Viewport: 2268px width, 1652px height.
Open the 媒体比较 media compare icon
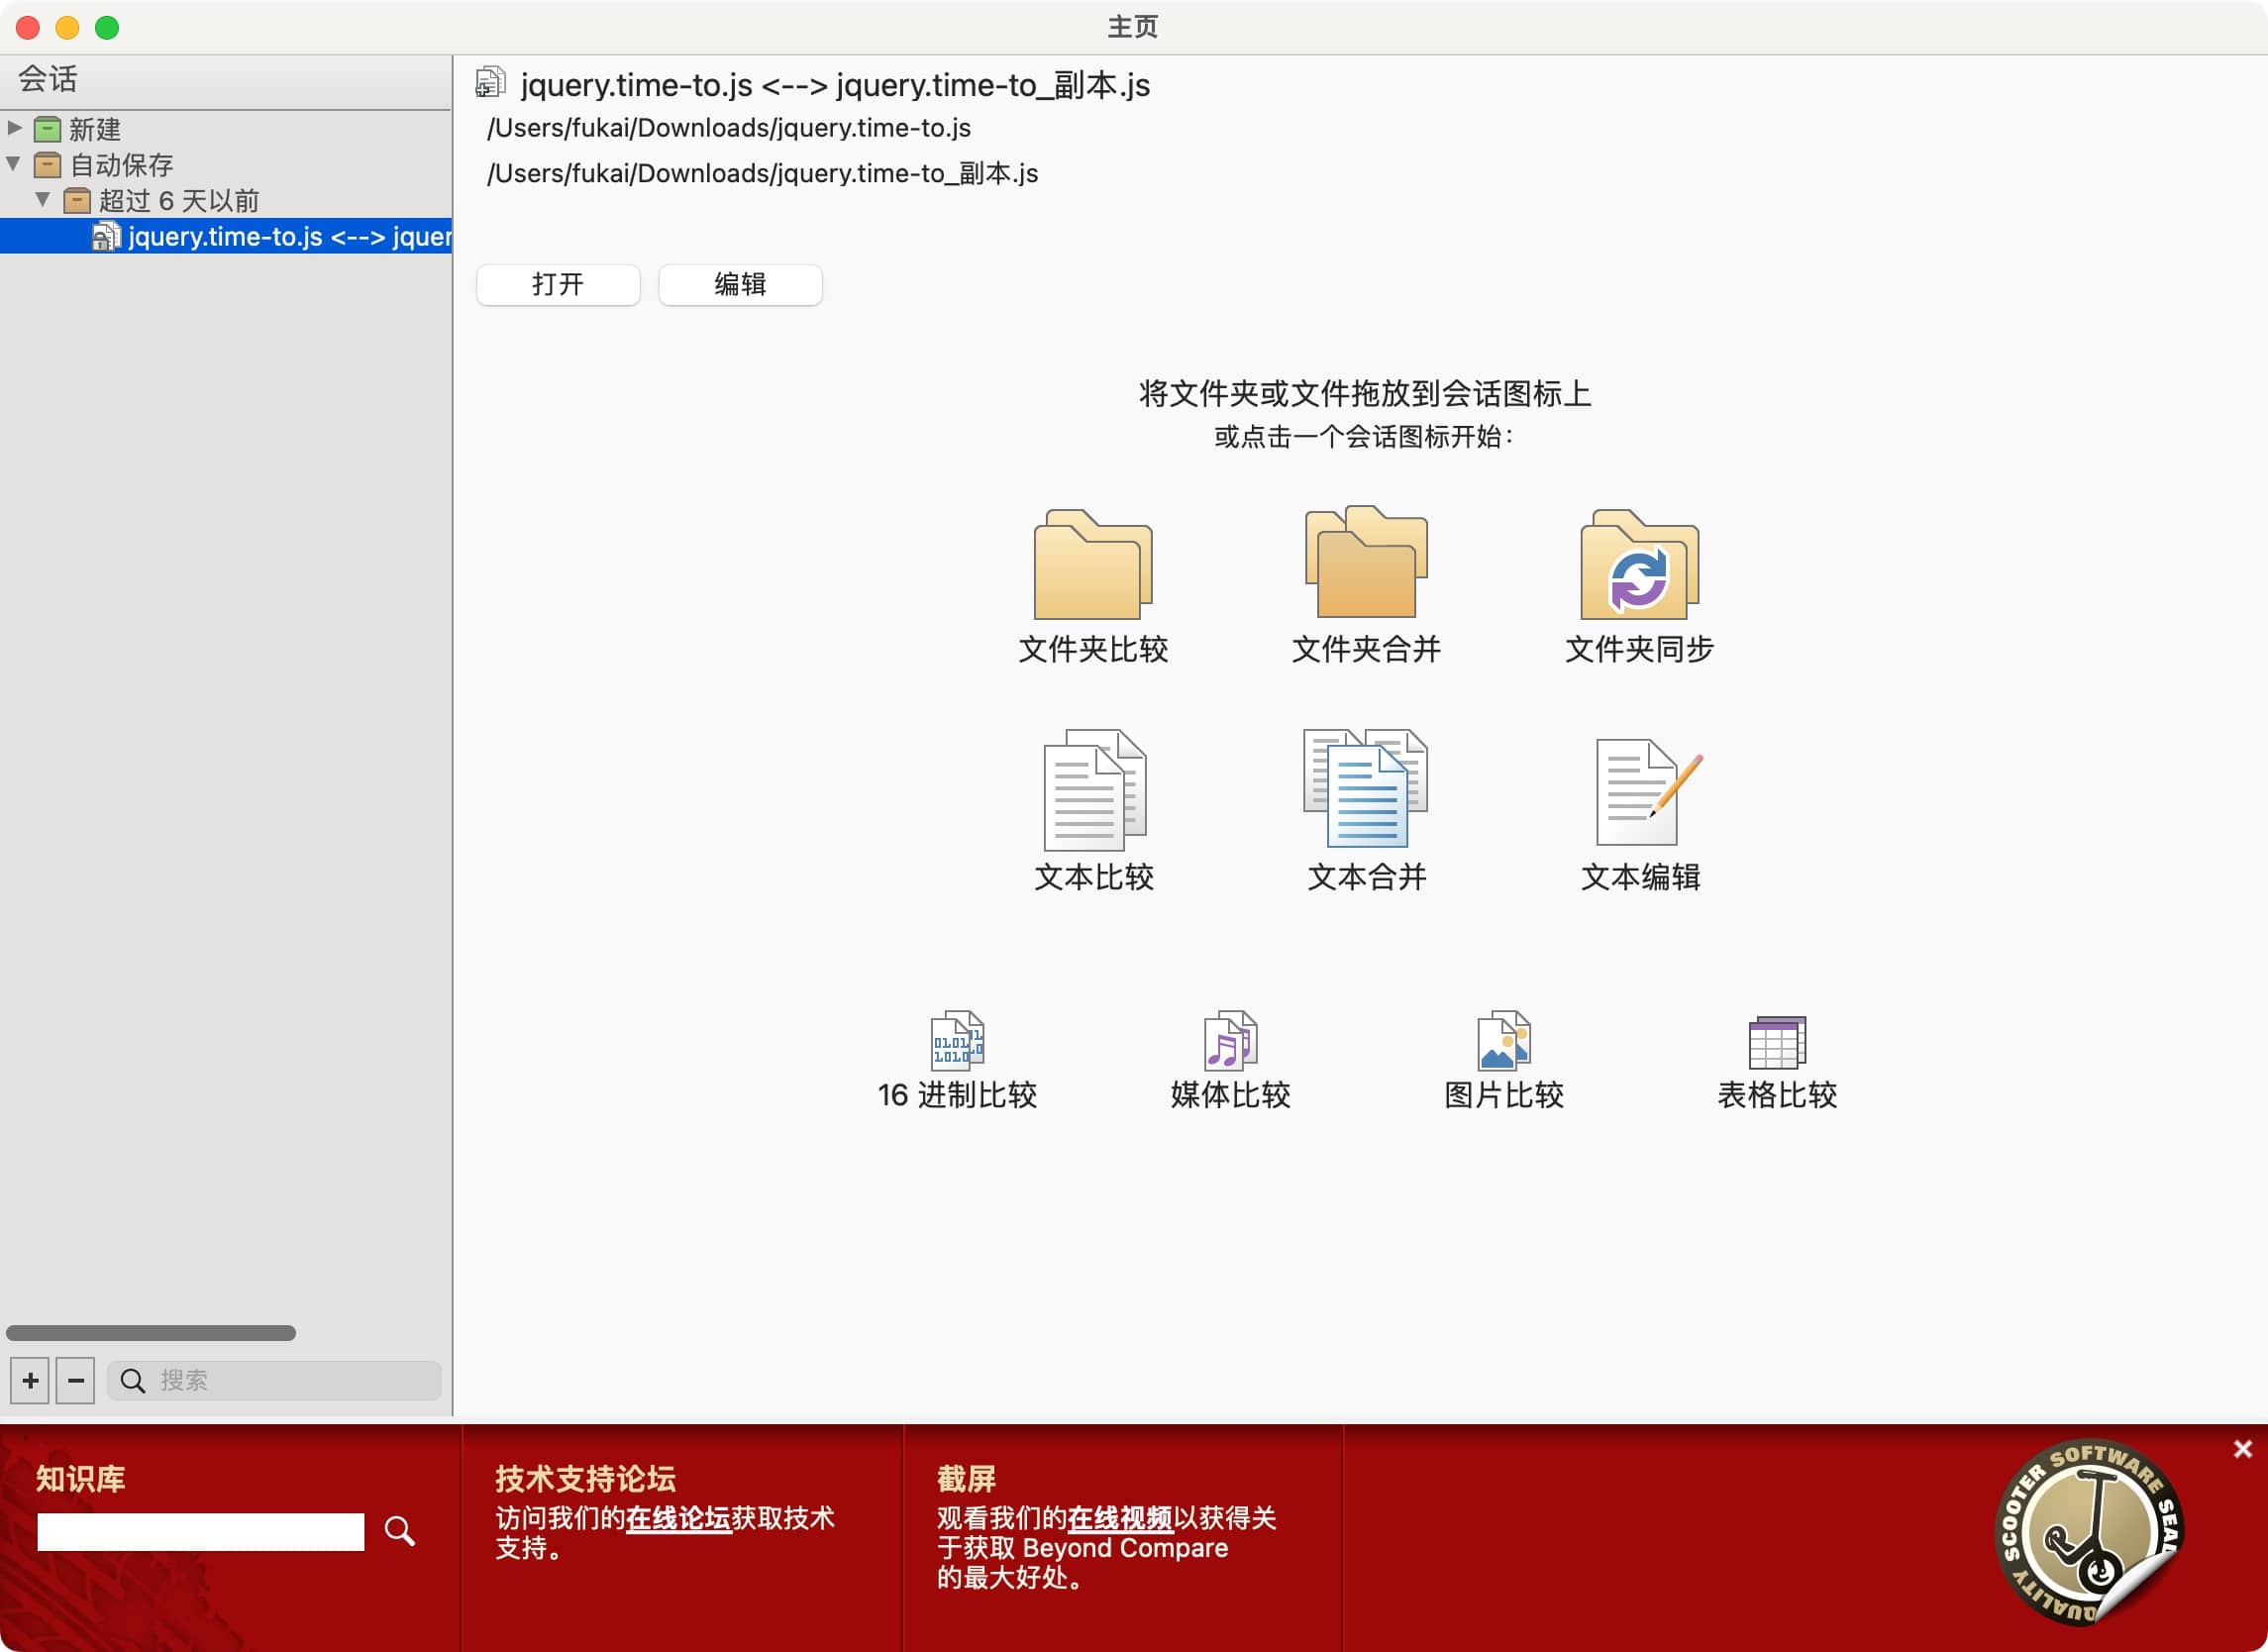pos(1230,1040)
